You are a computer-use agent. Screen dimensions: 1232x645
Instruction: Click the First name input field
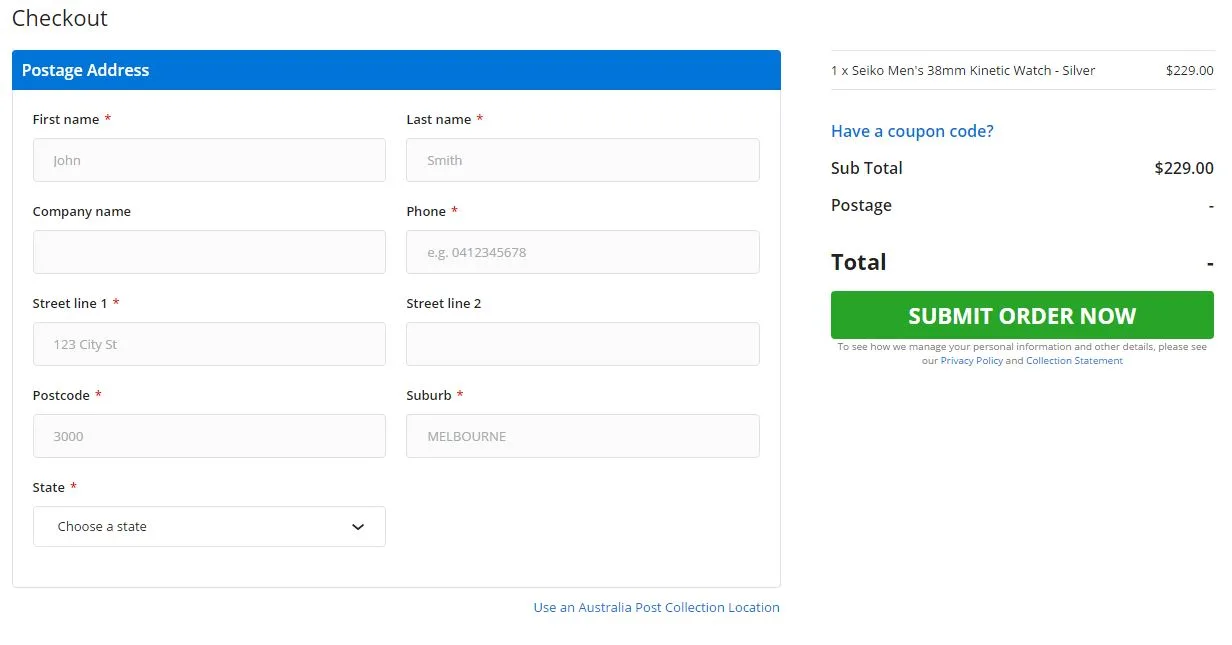point(209,160)
